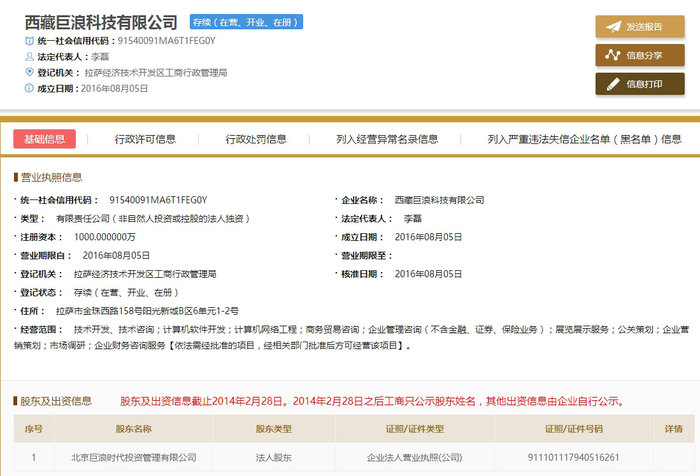
Task: Switch to 行政许可信息 tab
Action: [x=145, y=139]
